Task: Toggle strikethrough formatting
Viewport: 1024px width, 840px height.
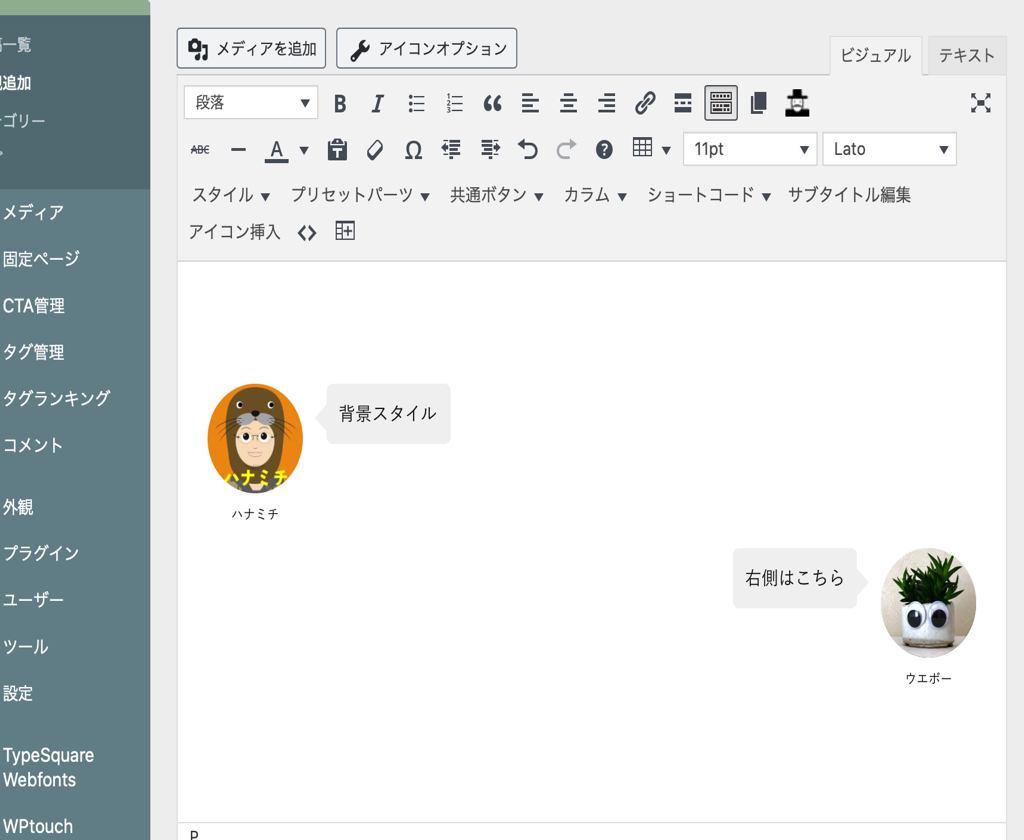Action: 200,150
